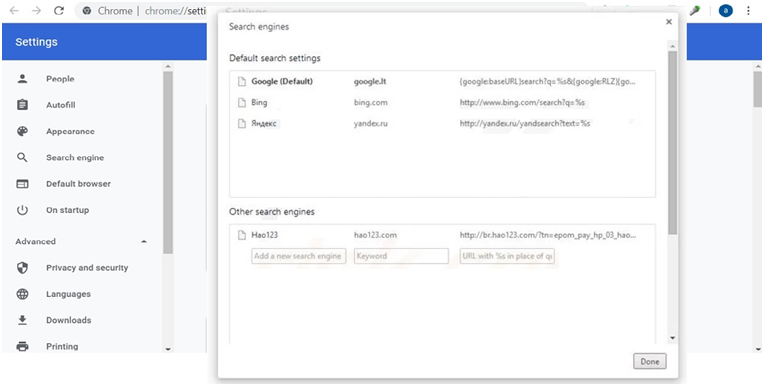
Task: Select the Hao123 search engine entry
Action: tap(442, 235)
